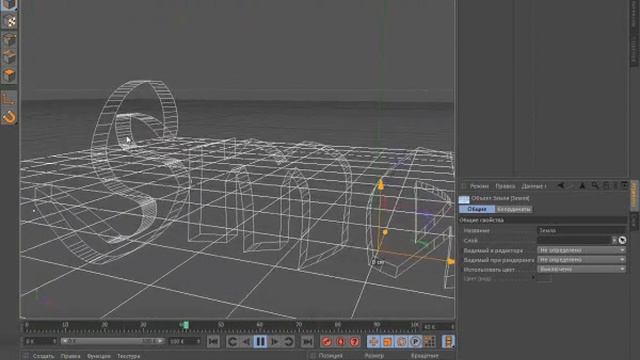
Task: Go to end of animation
Action: pos(307,341)
